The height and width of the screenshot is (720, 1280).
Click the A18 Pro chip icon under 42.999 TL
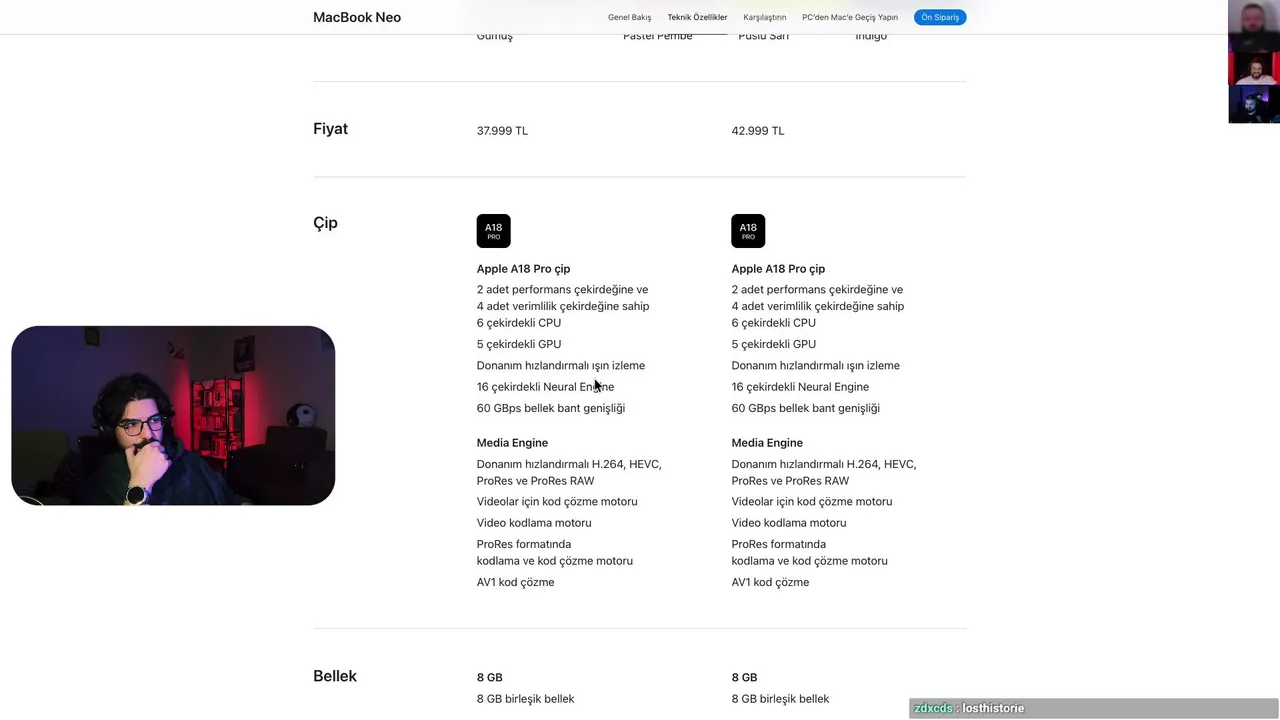point(748,231)
